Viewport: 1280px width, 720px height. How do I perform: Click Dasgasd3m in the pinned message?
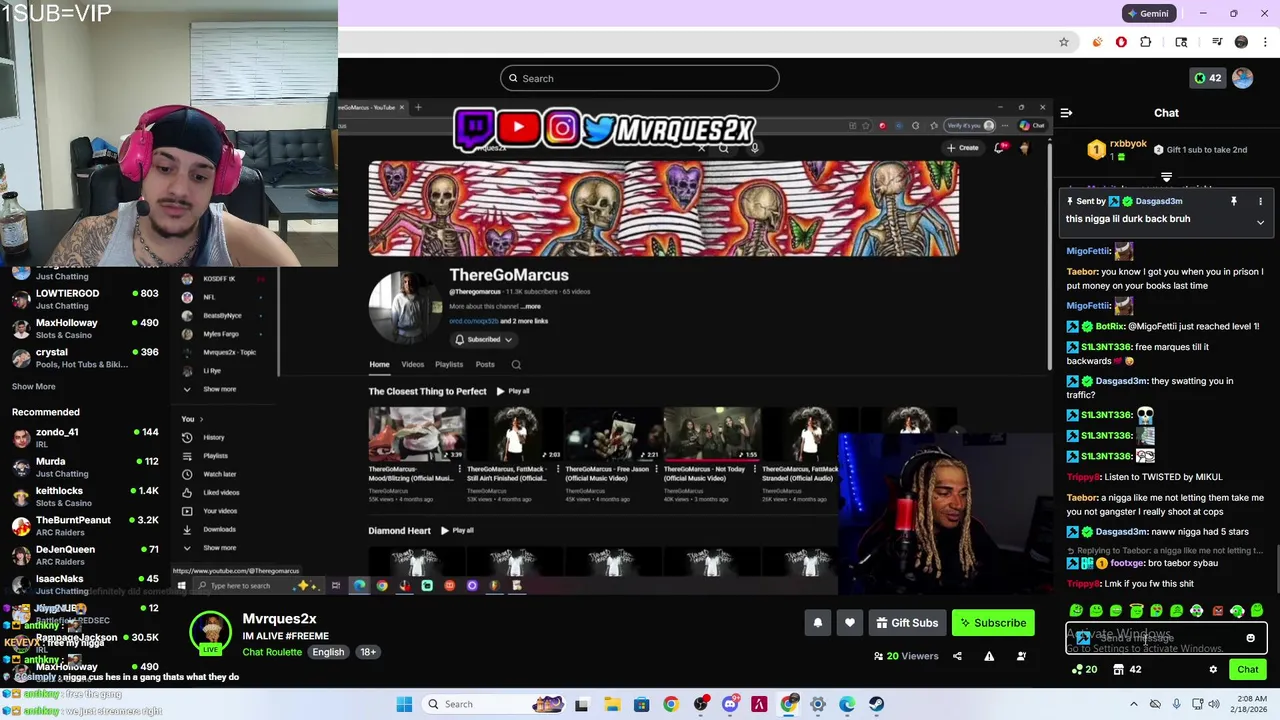(1159, 201)
